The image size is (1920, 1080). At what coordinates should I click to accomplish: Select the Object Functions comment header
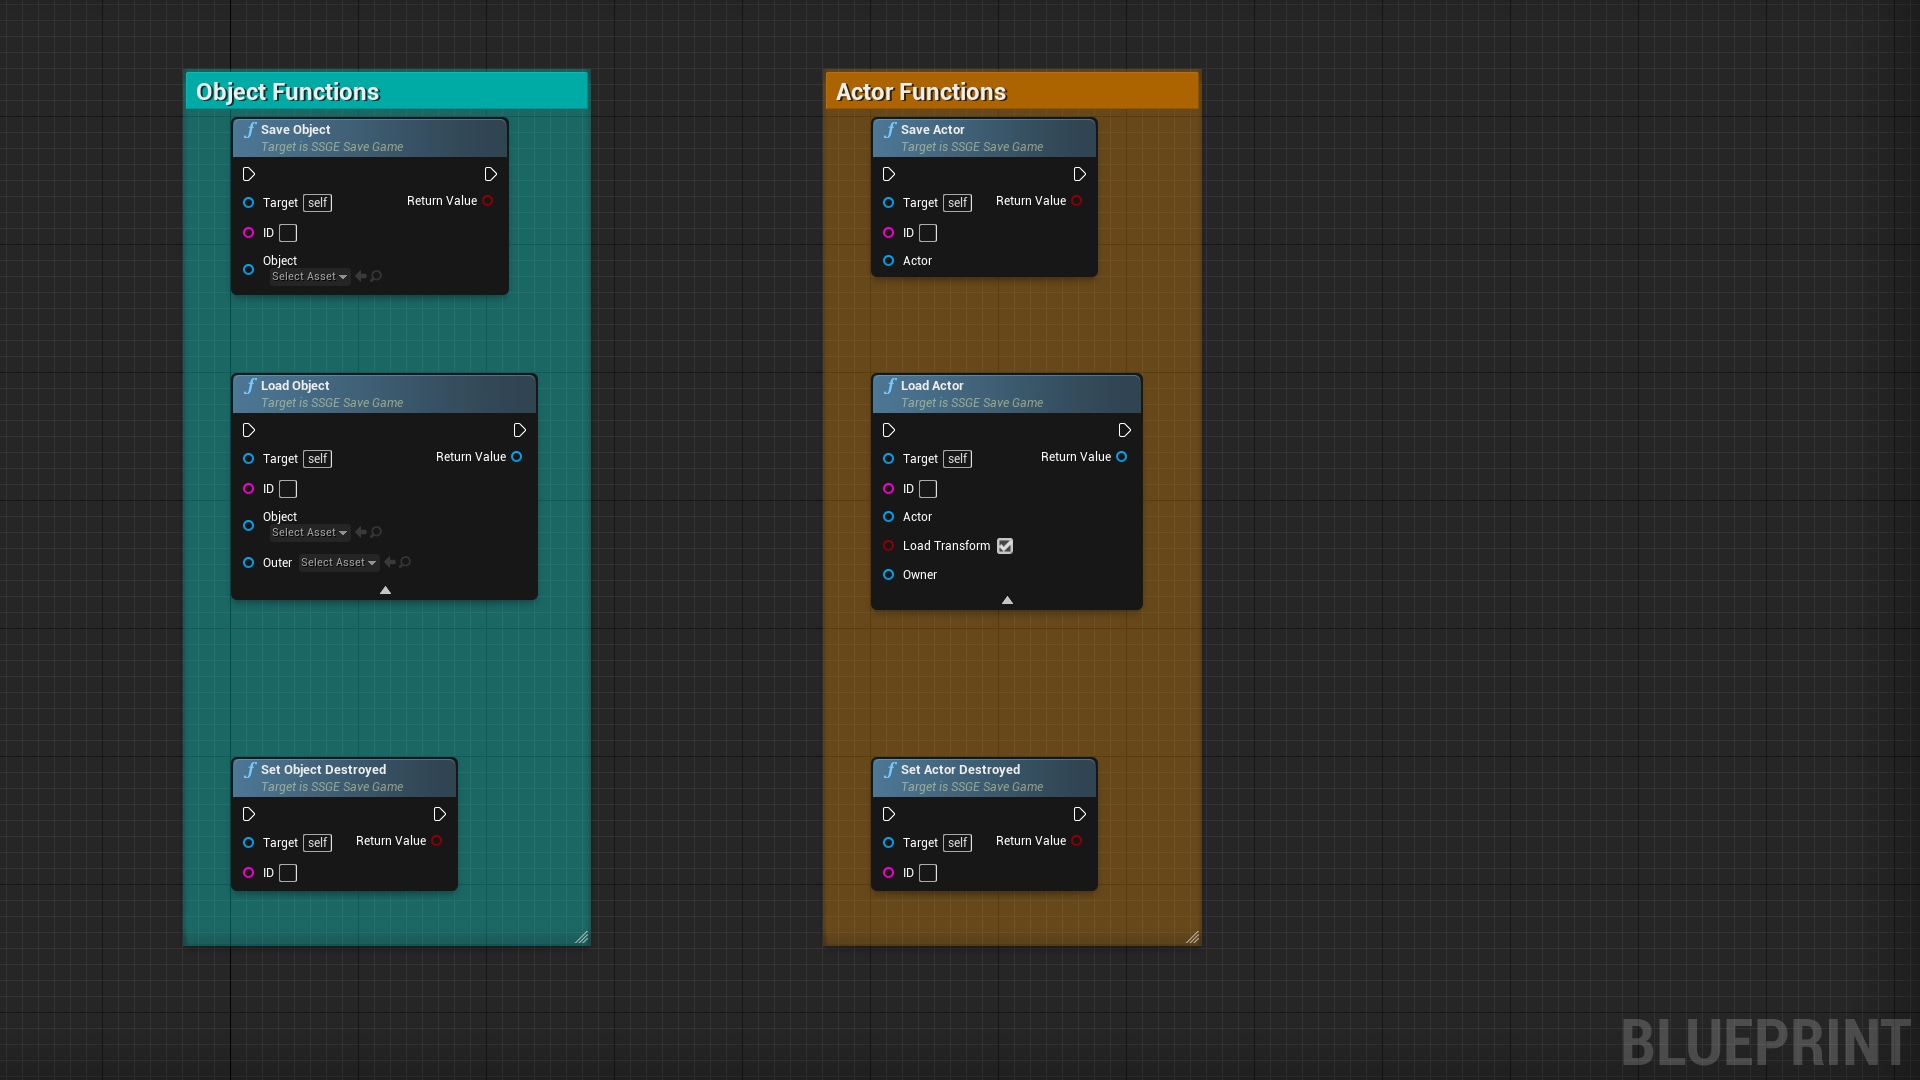[287, 91]
